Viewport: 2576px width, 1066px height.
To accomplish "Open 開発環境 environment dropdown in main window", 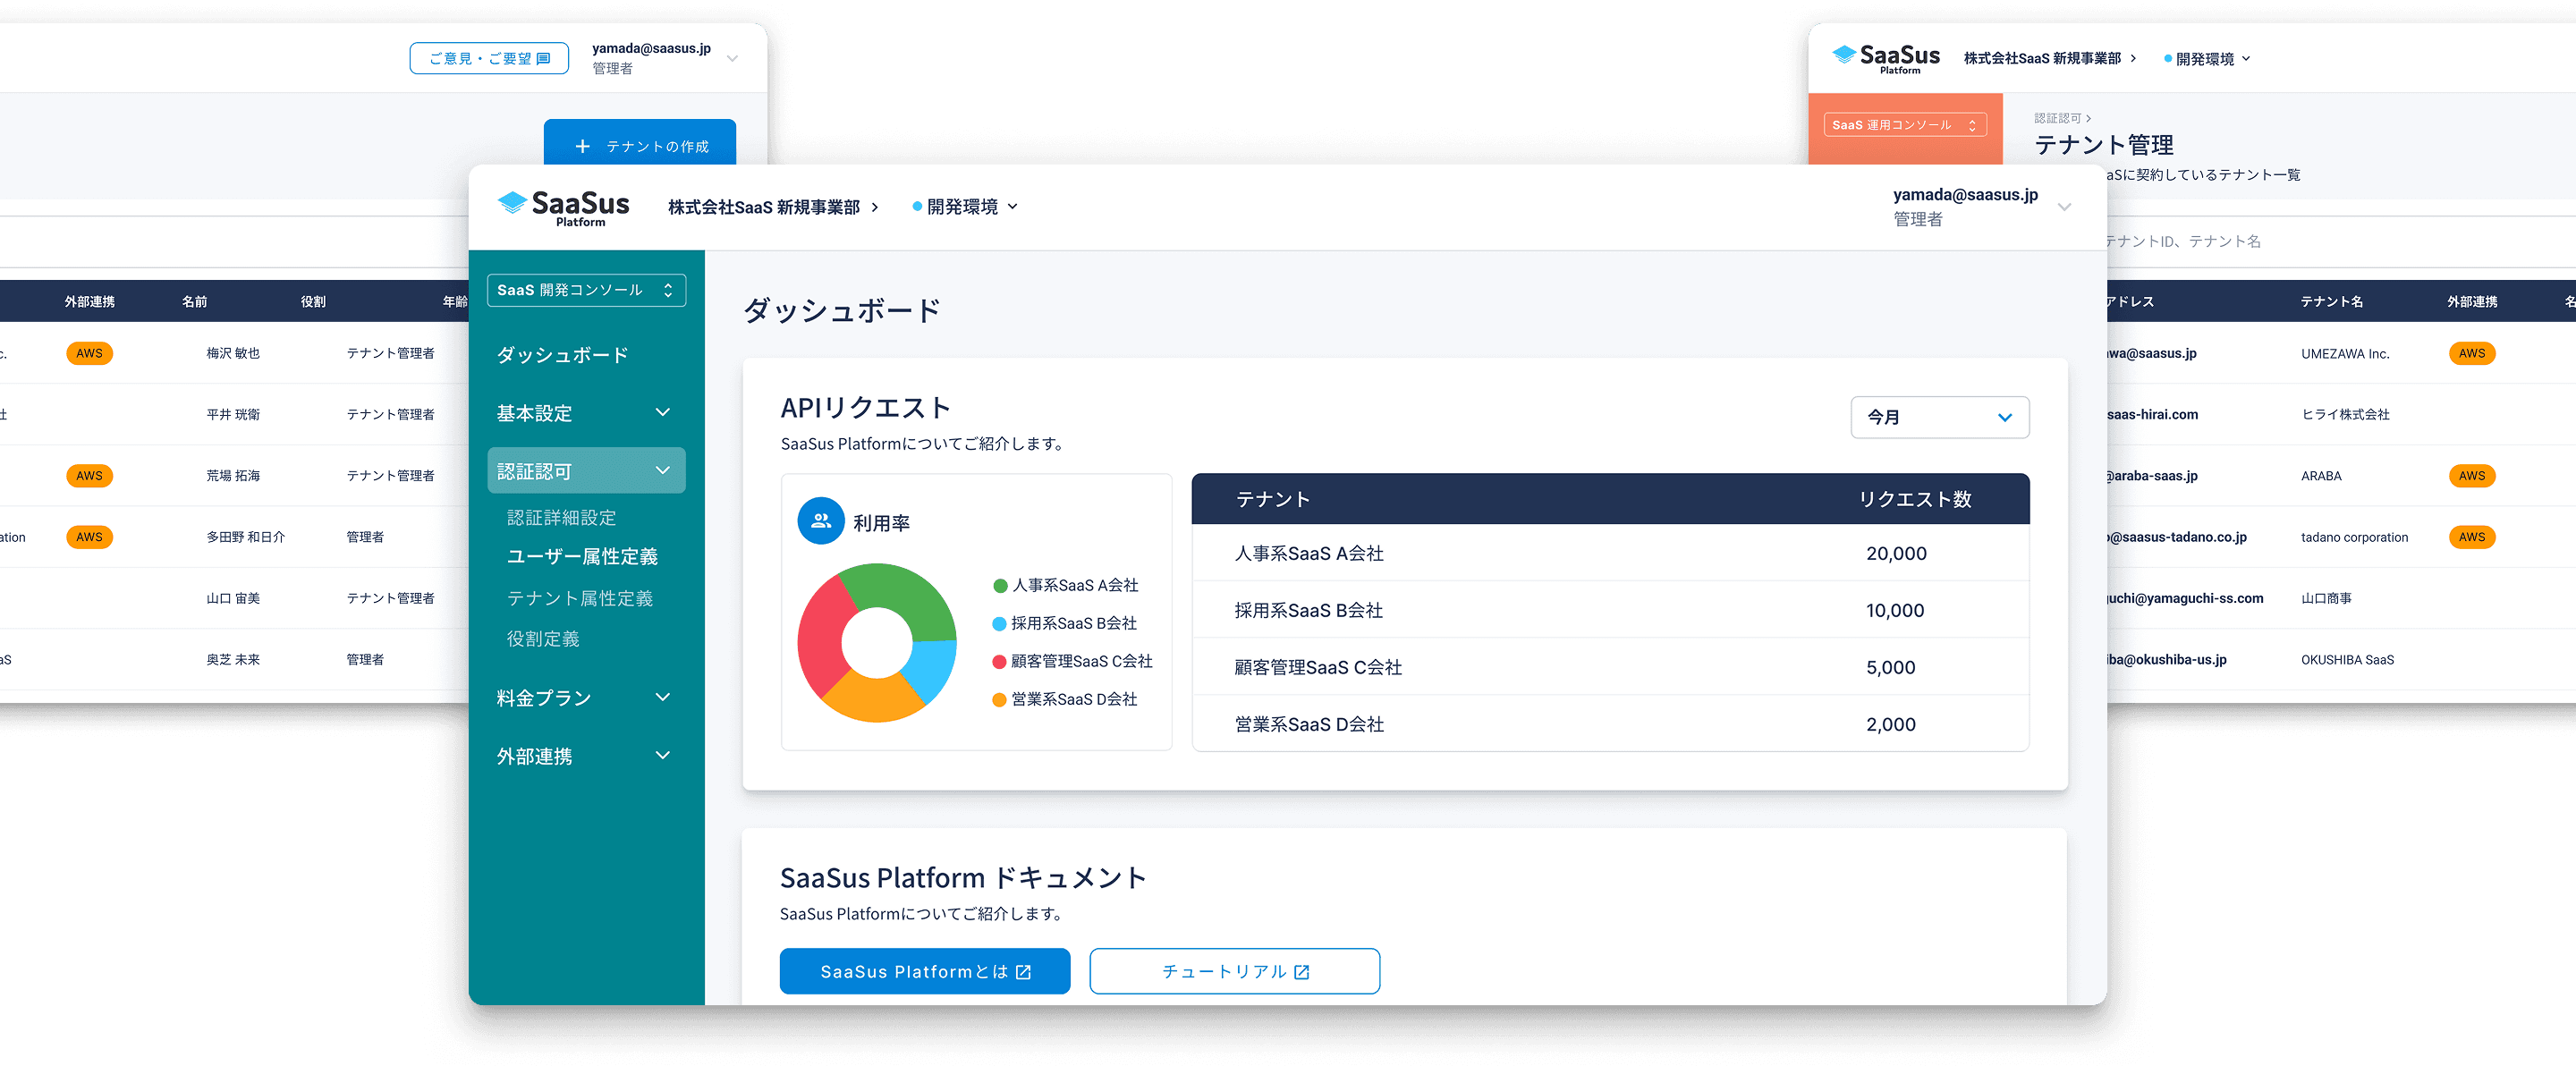I will point(965,207).
